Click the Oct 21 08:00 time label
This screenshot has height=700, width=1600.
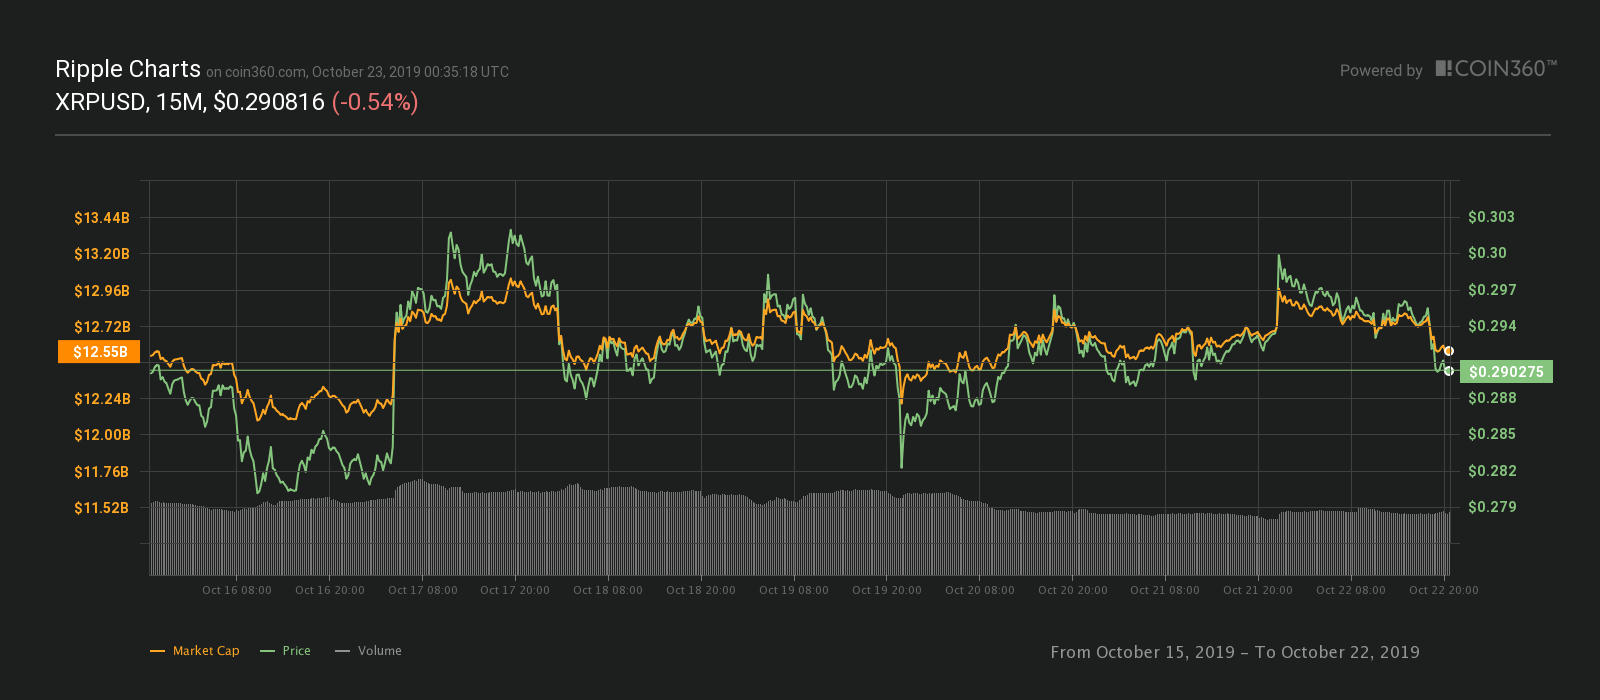pyautogui.click(x=1165, y=590)
